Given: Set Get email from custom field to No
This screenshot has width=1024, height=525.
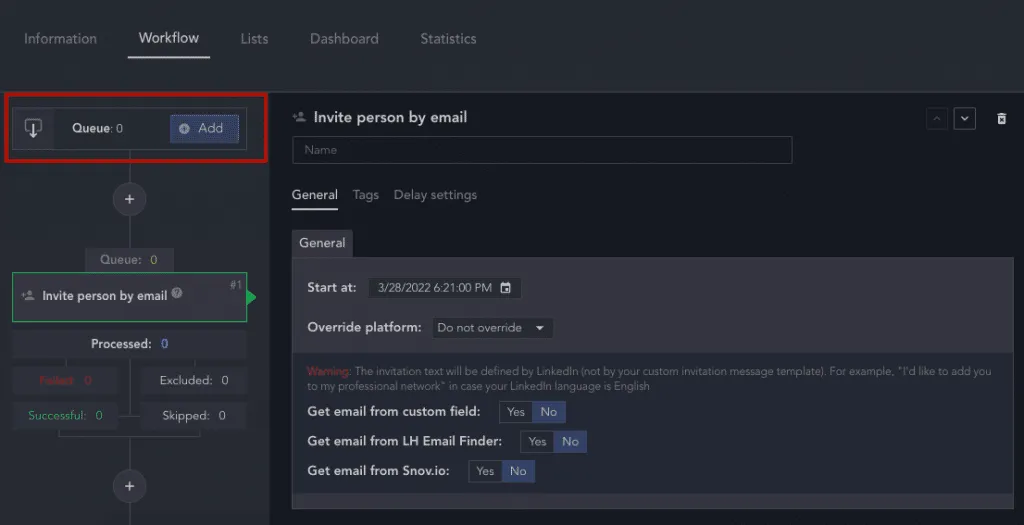Looking at the screenshot, I should pyautogui.click(x=549, y=412).
